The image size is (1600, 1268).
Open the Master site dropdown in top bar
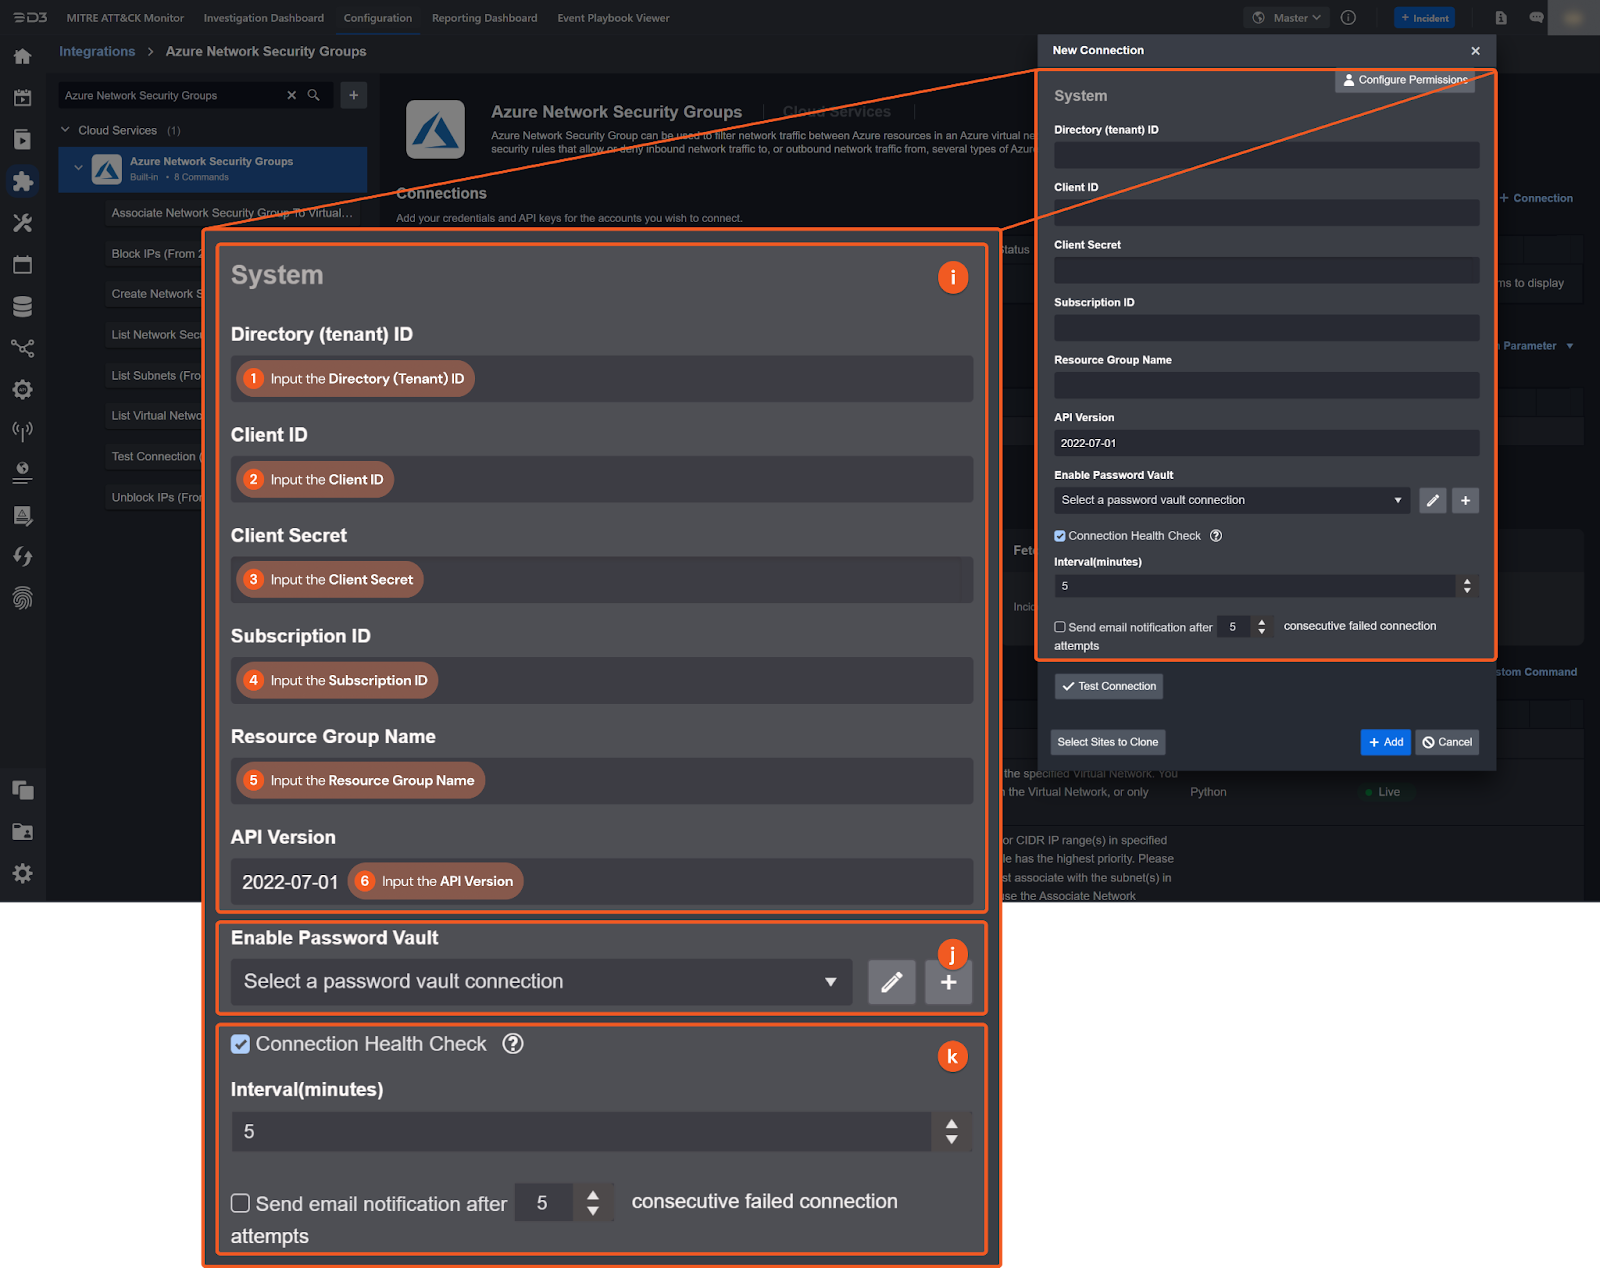pos(1287,18)
